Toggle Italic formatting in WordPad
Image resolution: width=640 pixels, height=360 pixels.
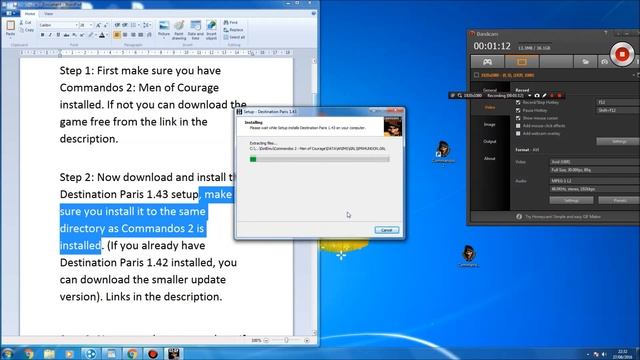tap(50, 35)
